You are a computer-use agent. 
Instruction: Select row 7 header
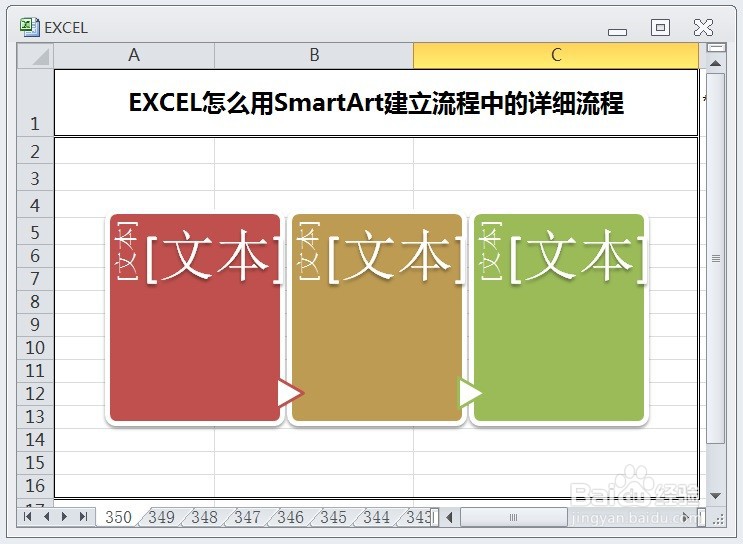[36, 279]
